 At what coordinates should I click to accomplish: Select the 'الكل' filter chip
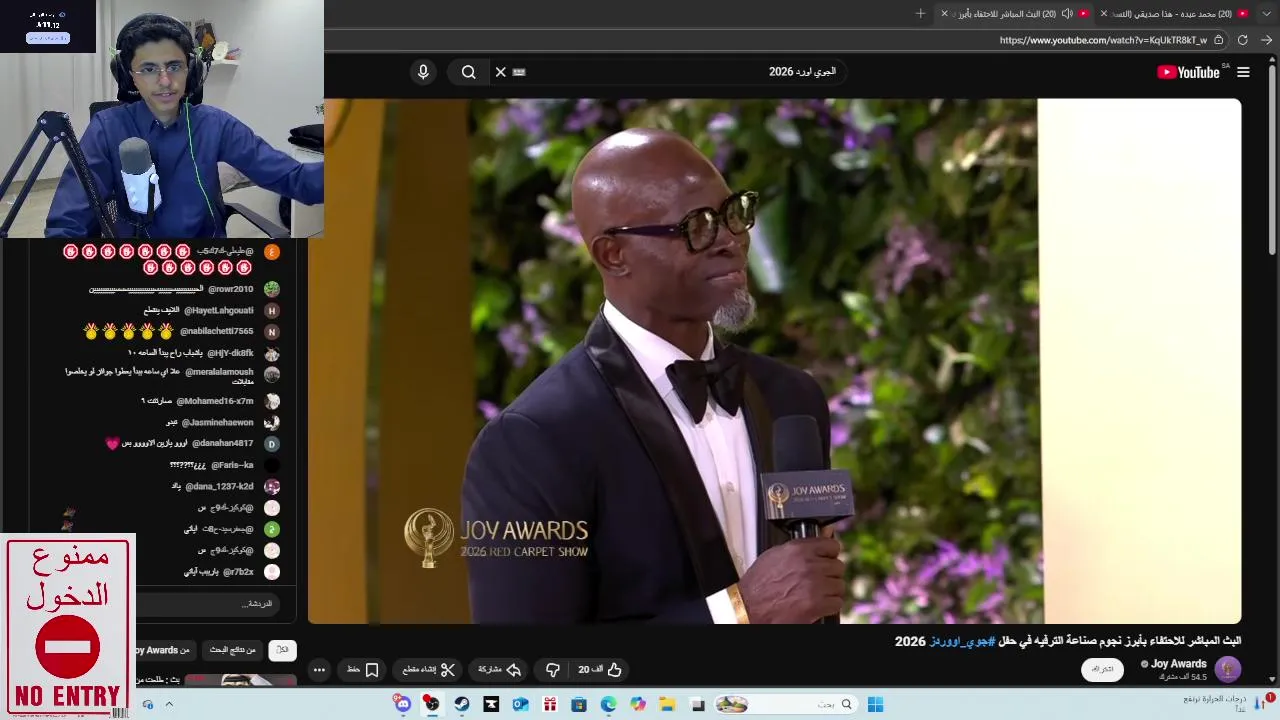click(x=282, y=650)
